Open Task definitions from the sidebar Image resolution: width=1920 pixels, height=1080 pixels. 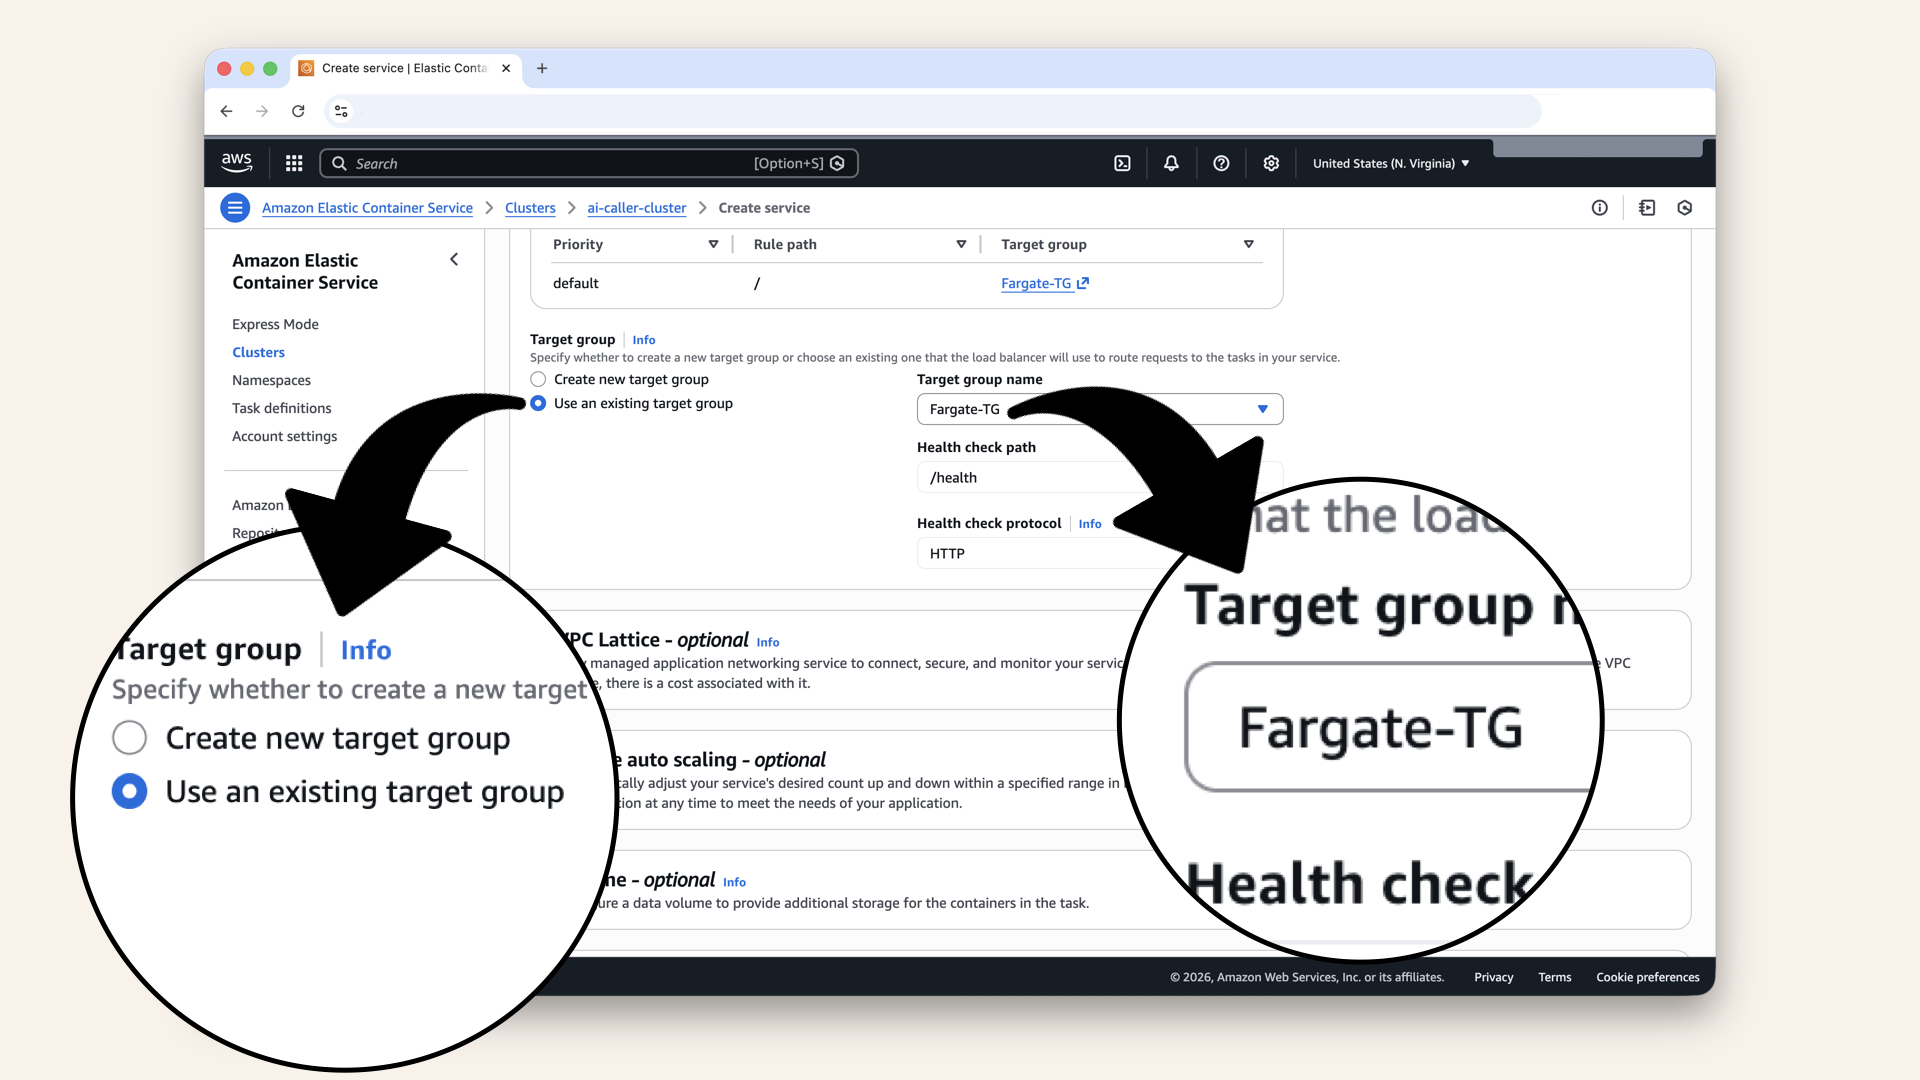[281, 408]
